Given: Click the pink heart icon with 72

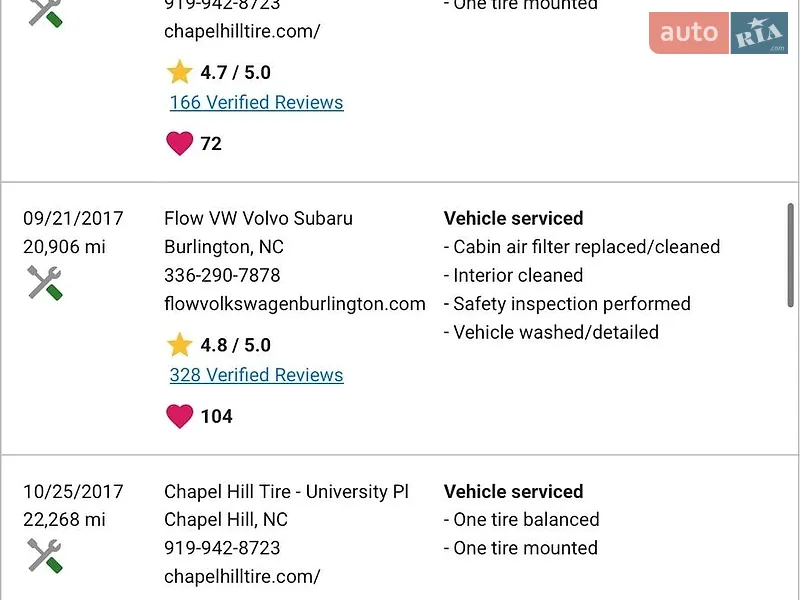Looking at the screenshot, I should click(x=180, y=143).
